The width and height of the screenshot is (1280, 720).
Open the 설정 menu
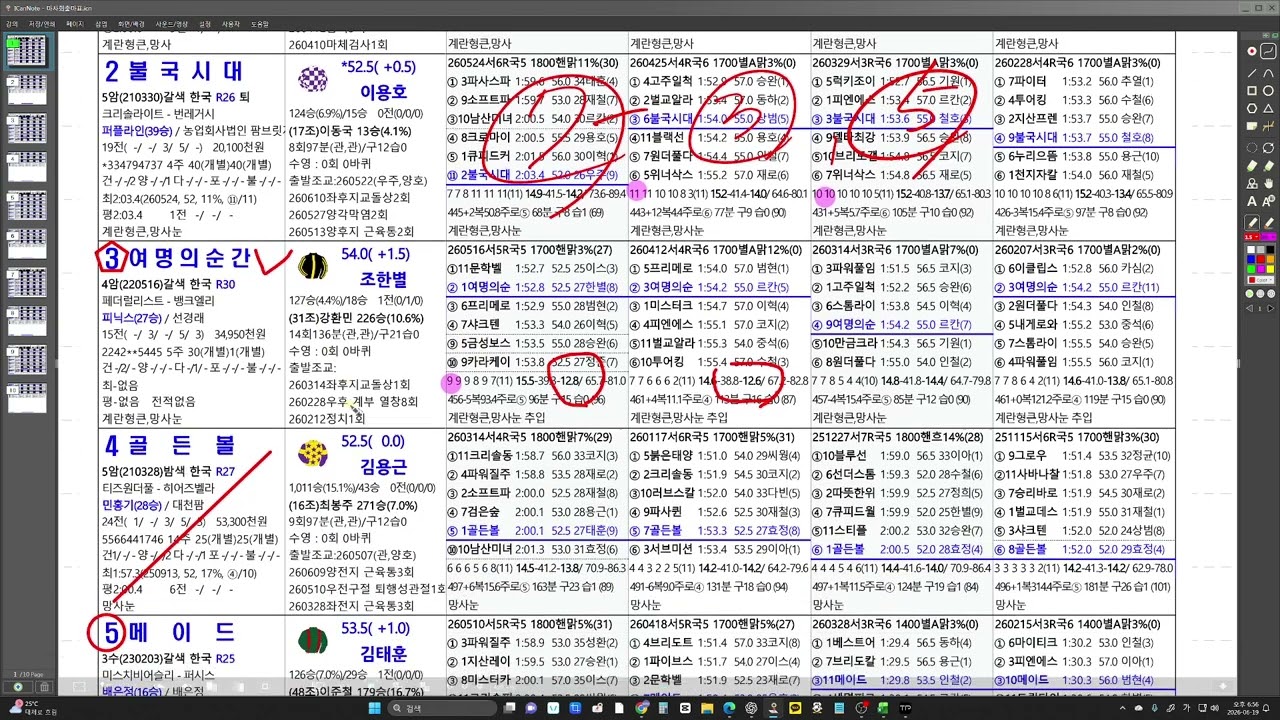click(x=205, y=22)
